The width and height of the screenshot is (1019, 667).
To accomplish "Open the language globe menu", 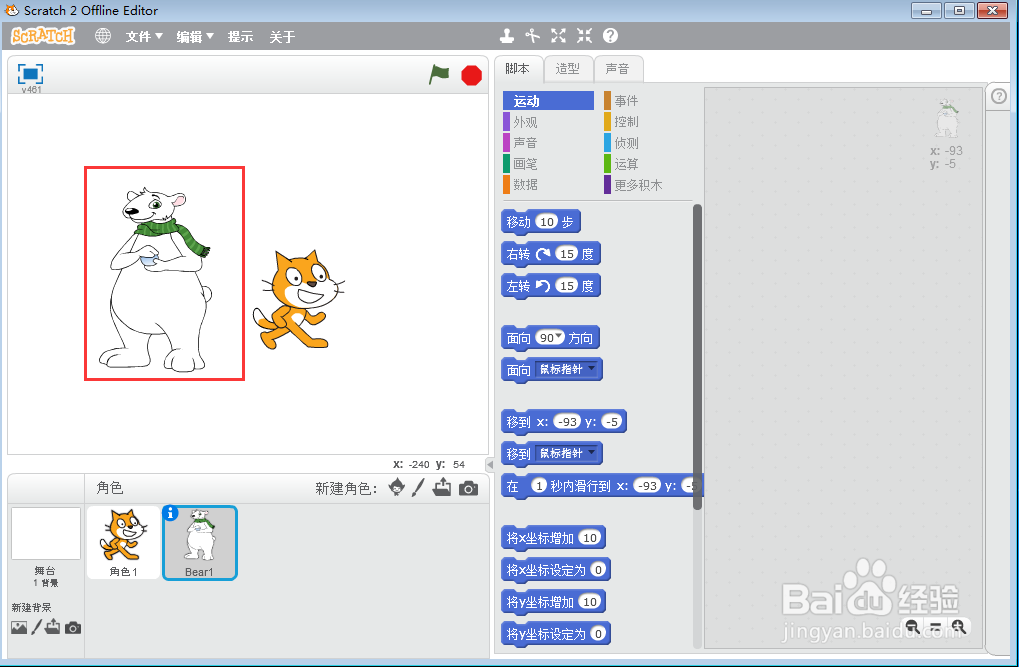I will point(103,36).
